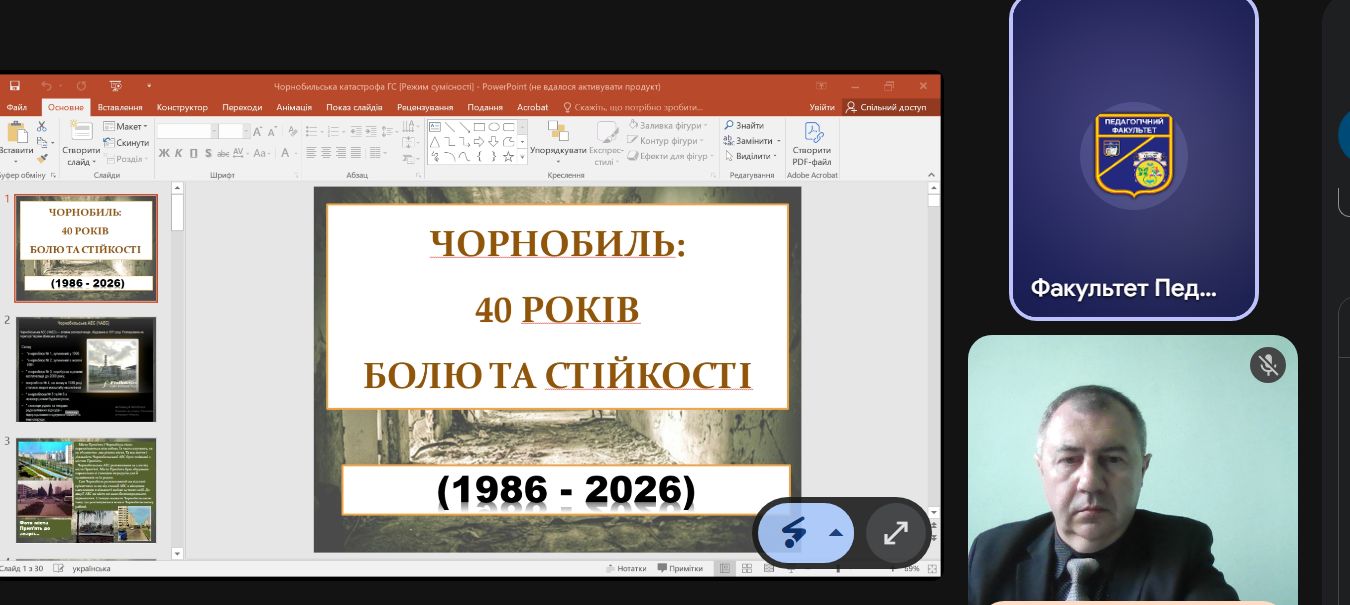Open the Заливка фігури dropdown
The width and height of the screenshot is (1350, 605).
(x=671, y=125)
